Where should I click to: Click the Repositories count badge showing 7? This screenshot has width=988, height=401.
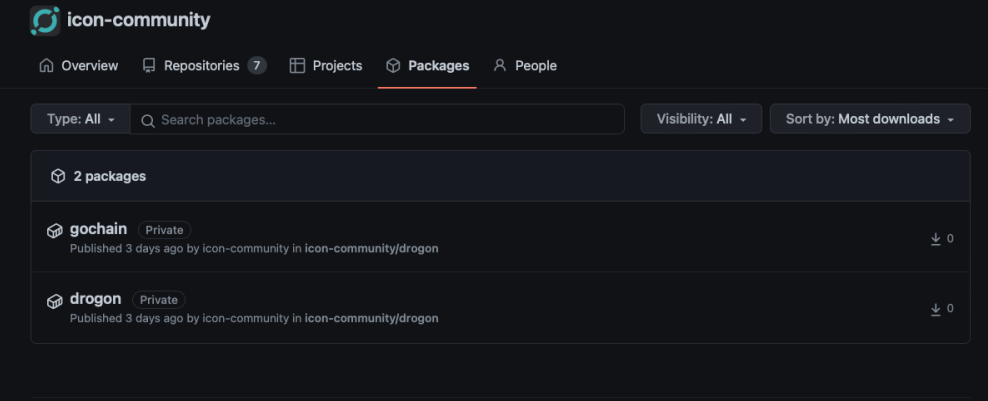click(257, 66)
